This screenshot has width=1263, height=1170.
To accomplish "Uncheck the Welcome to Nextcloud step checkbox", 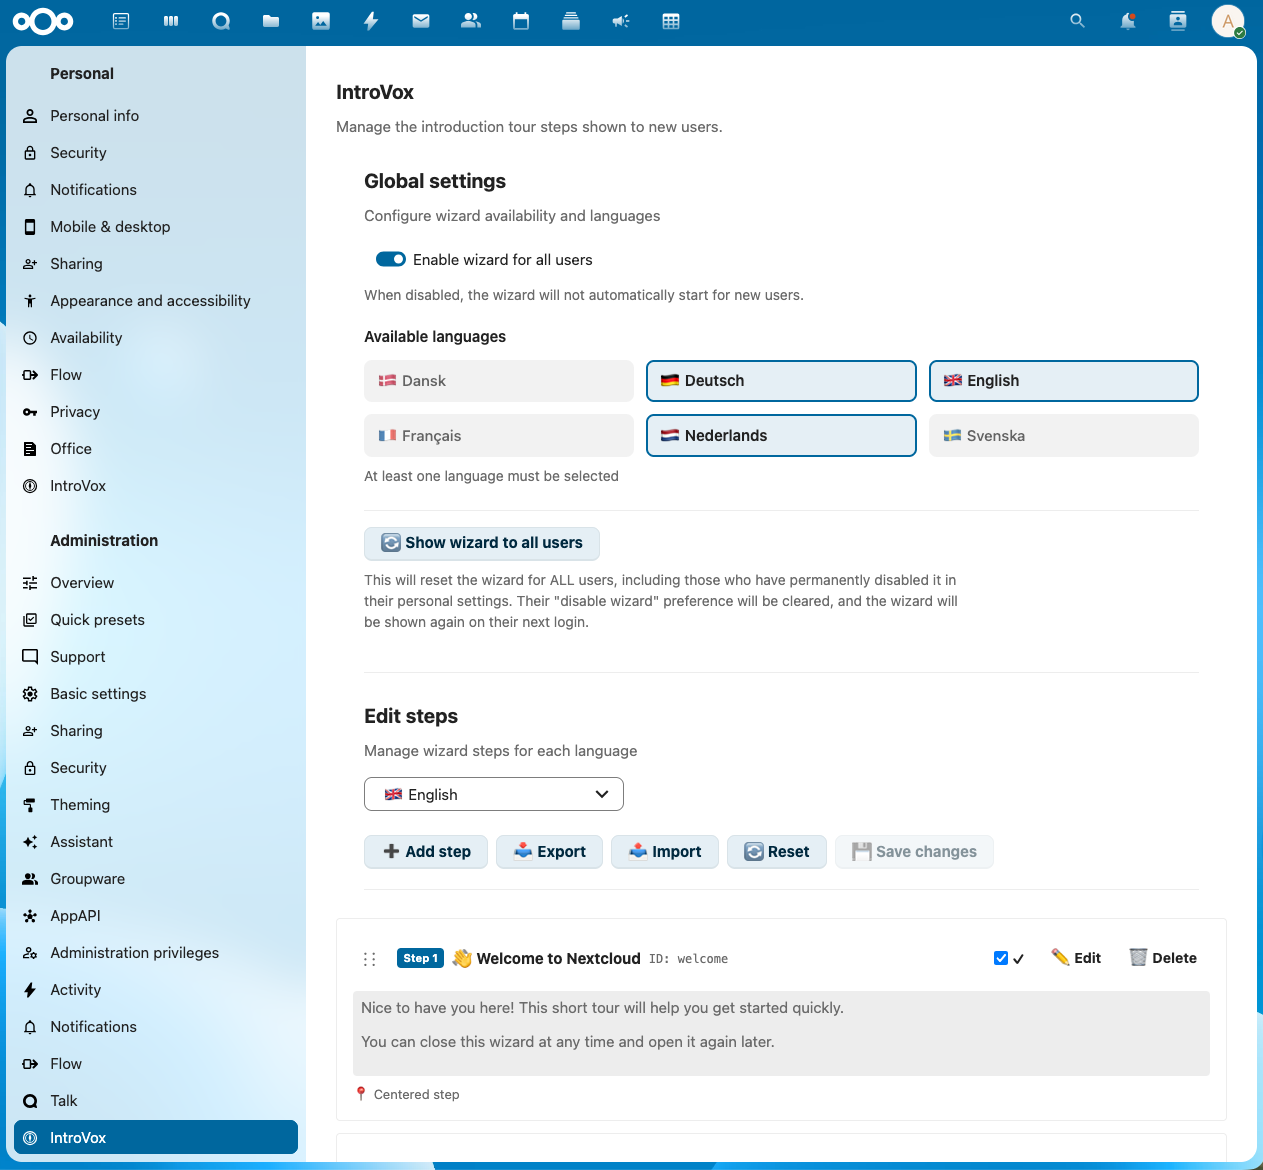I will [1000, 957].
